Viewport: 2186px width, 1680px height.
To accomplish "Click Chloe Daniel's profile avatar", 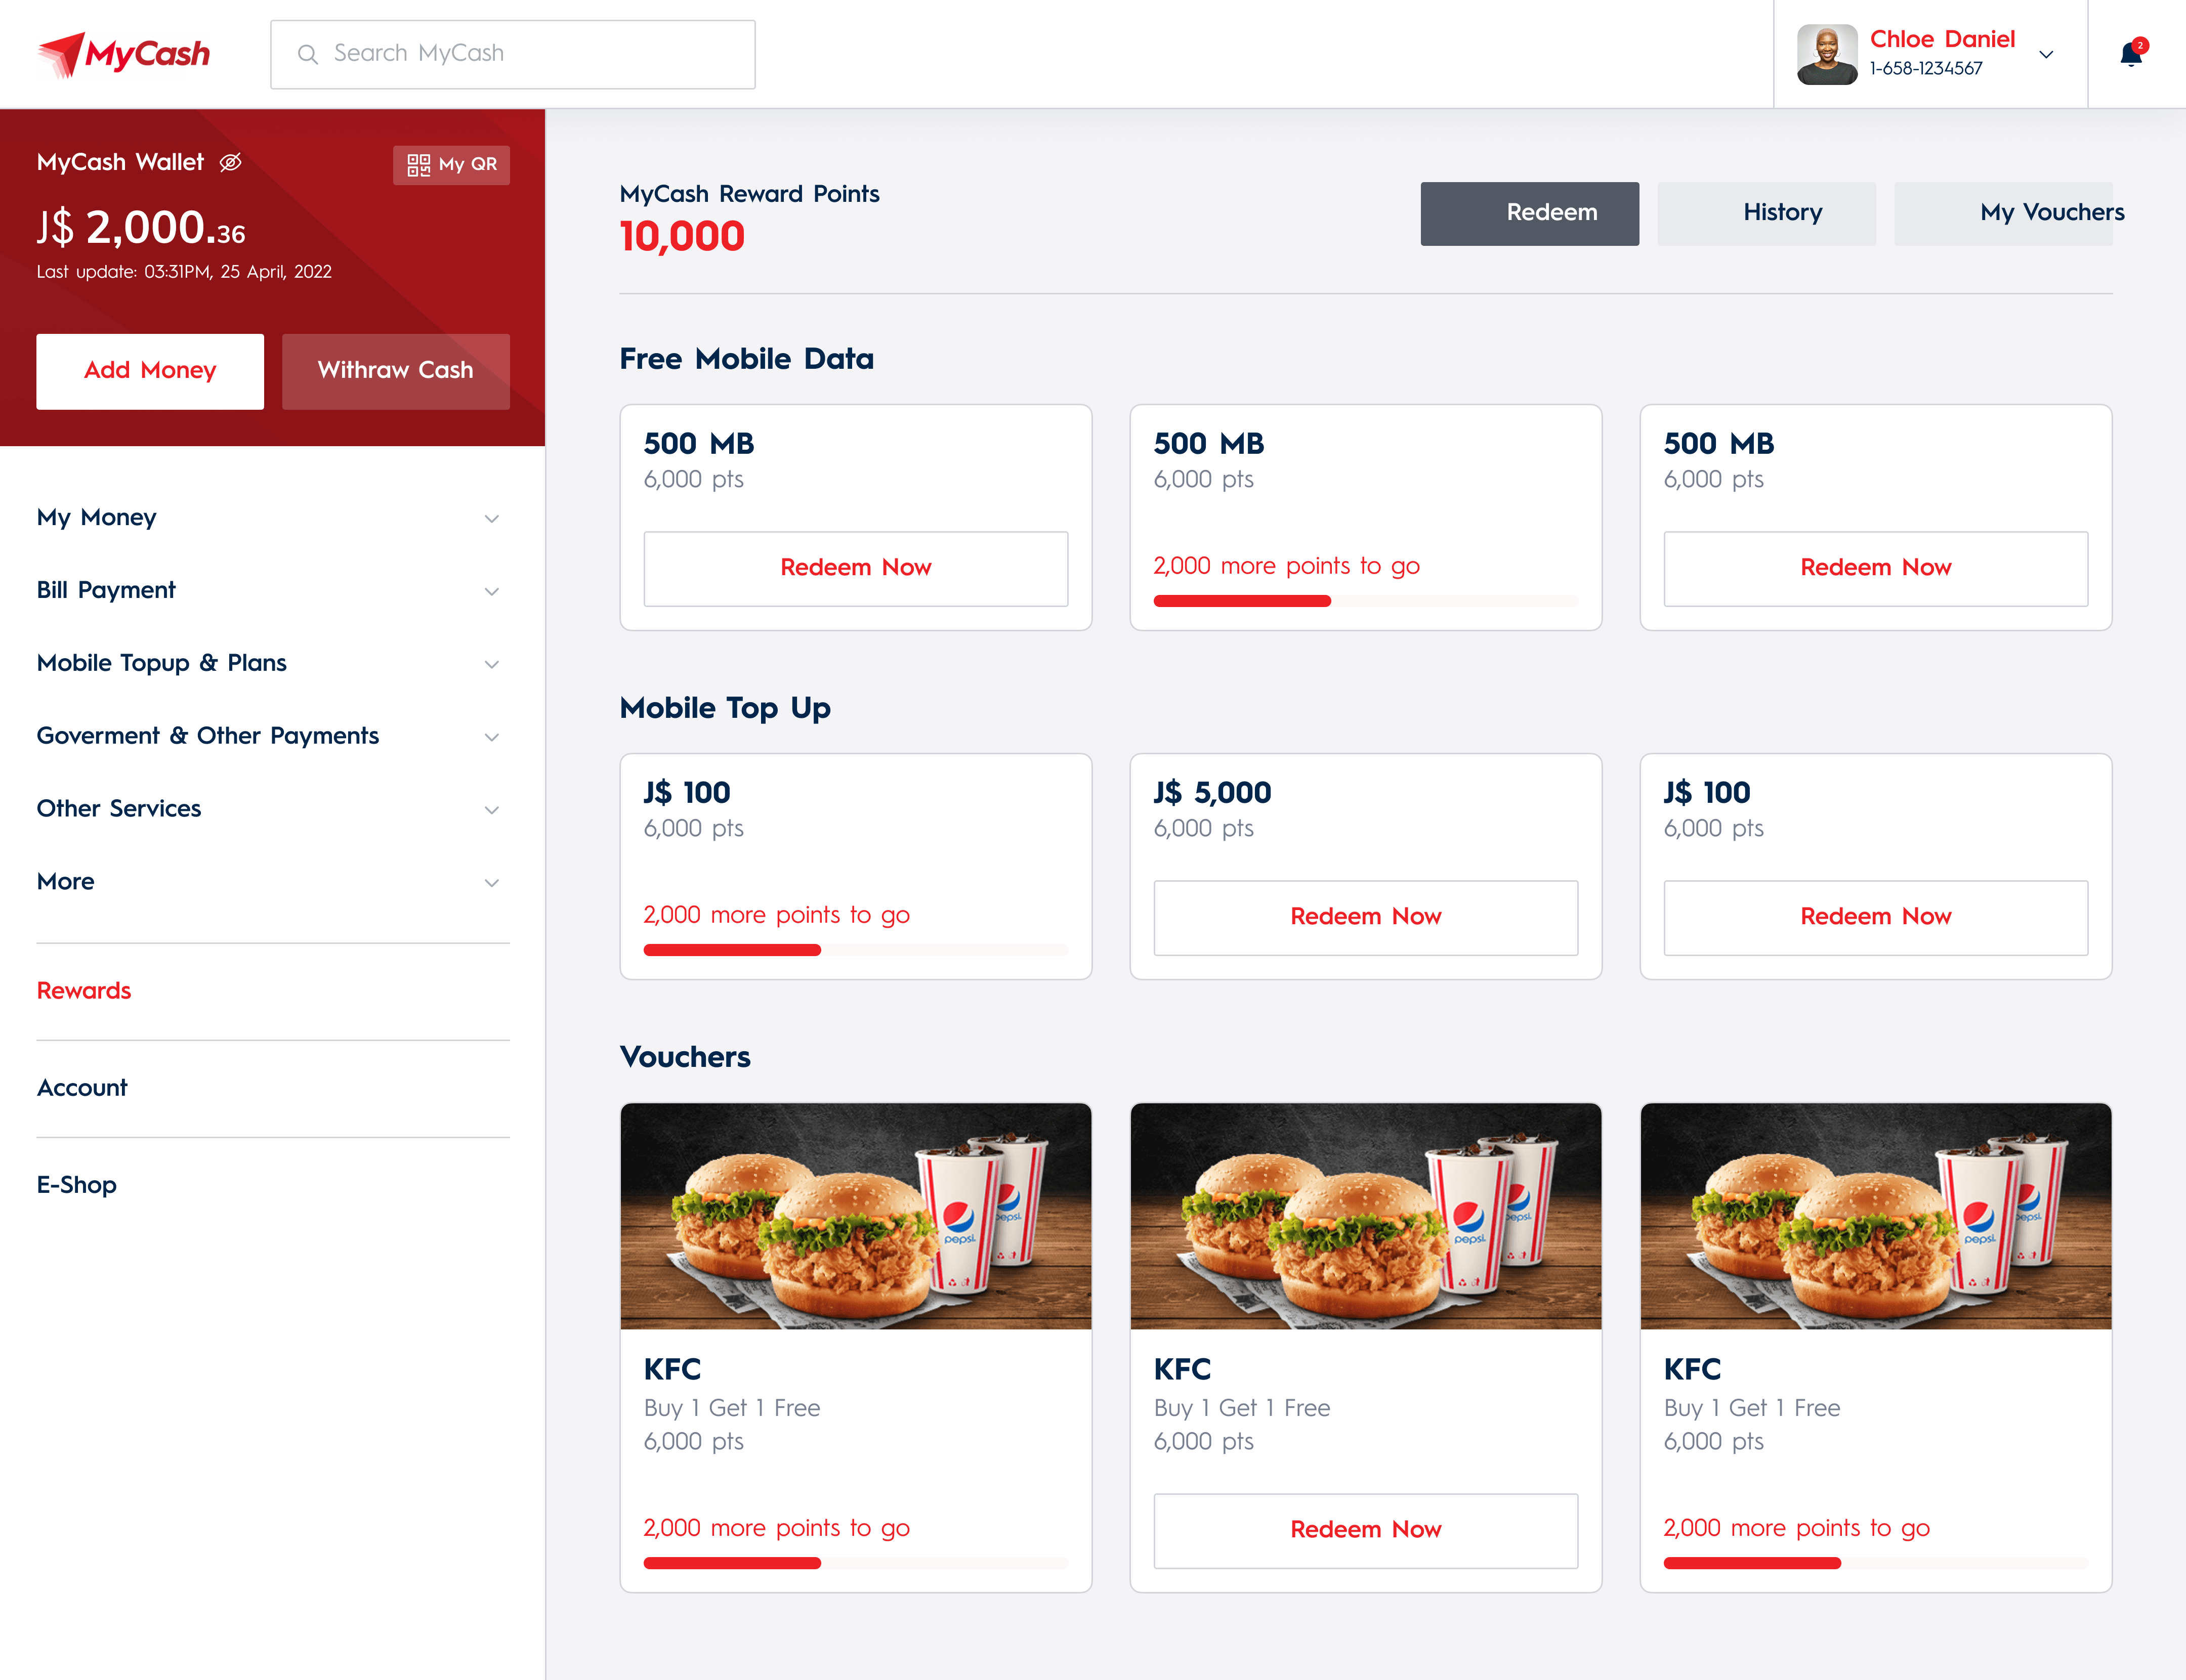I will pyautogui.click(x=1826, y=54).
